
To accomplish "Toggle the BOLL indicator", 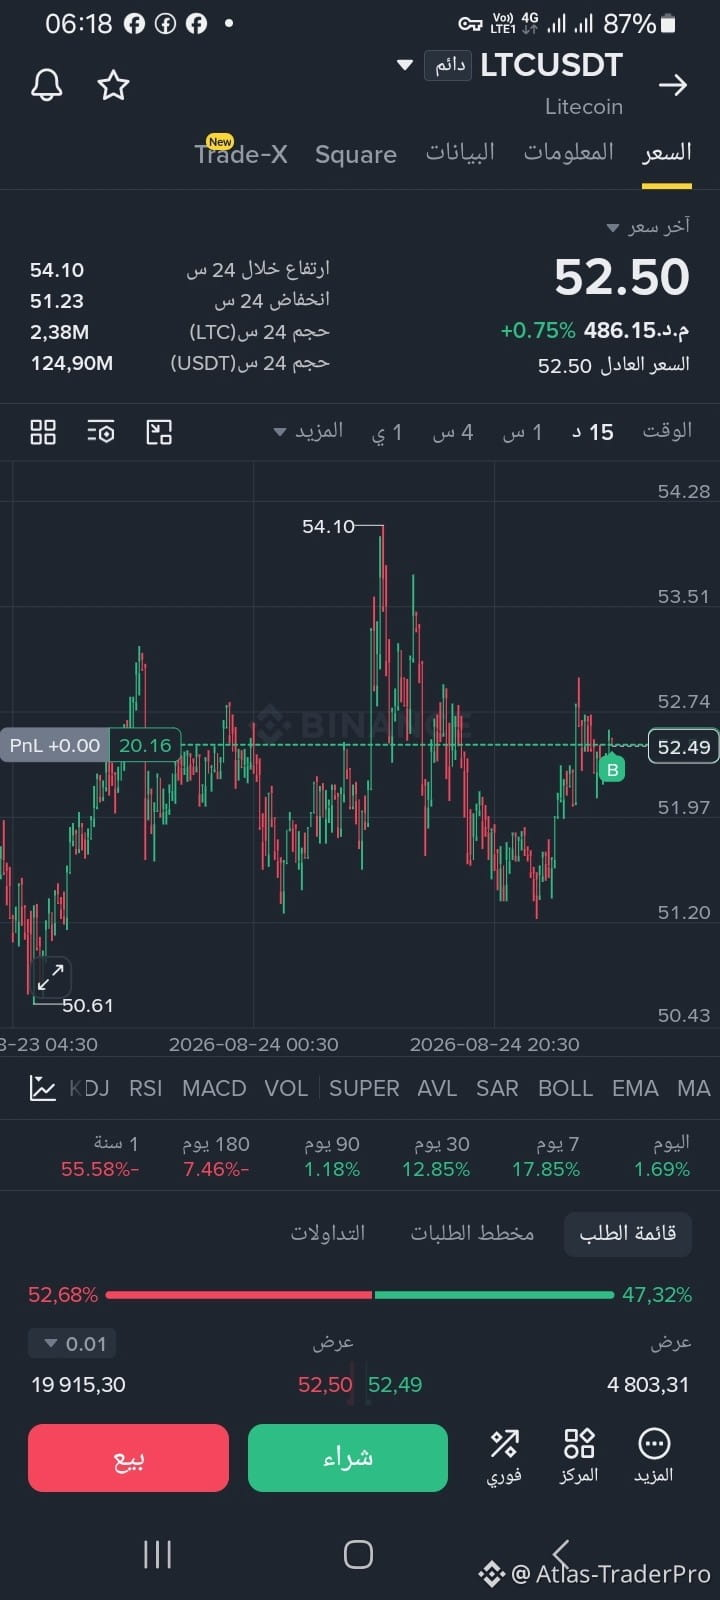I will point(565,1088).
